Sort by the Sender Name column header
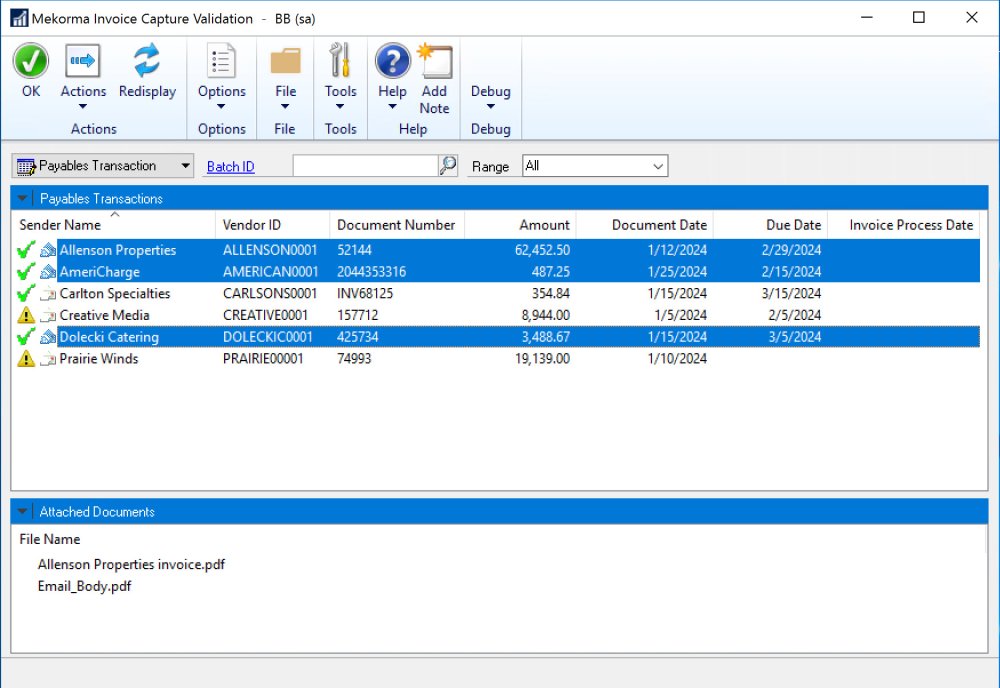This screenshot has height=688, width=1000. point(60,225)
